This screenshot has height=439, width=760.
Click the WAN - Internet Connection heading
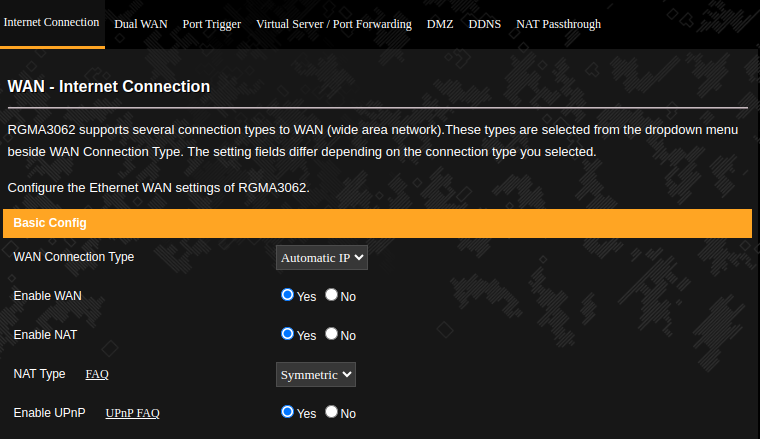(109, 86)
